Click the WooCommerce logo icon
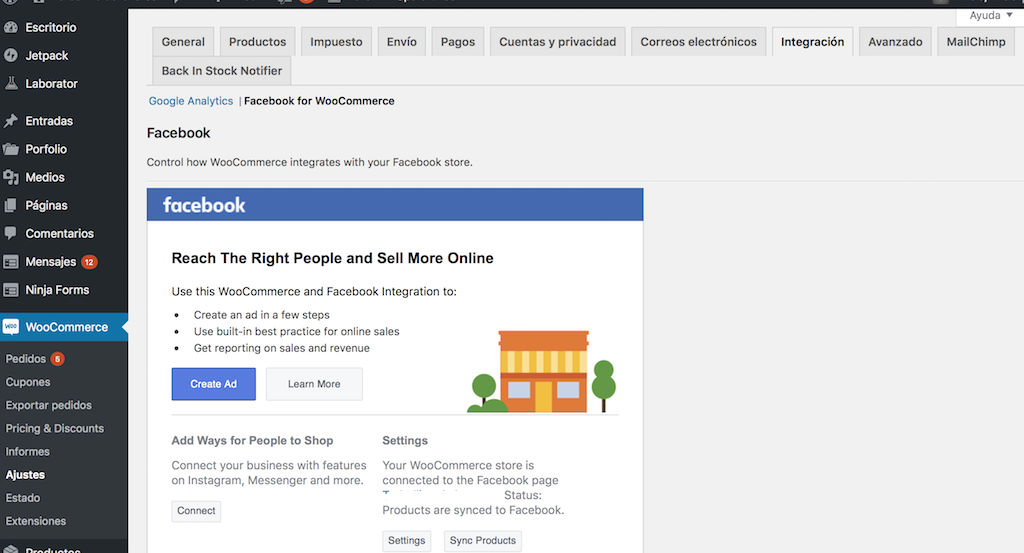This screenshot has width=1024, height=553. 10,327
